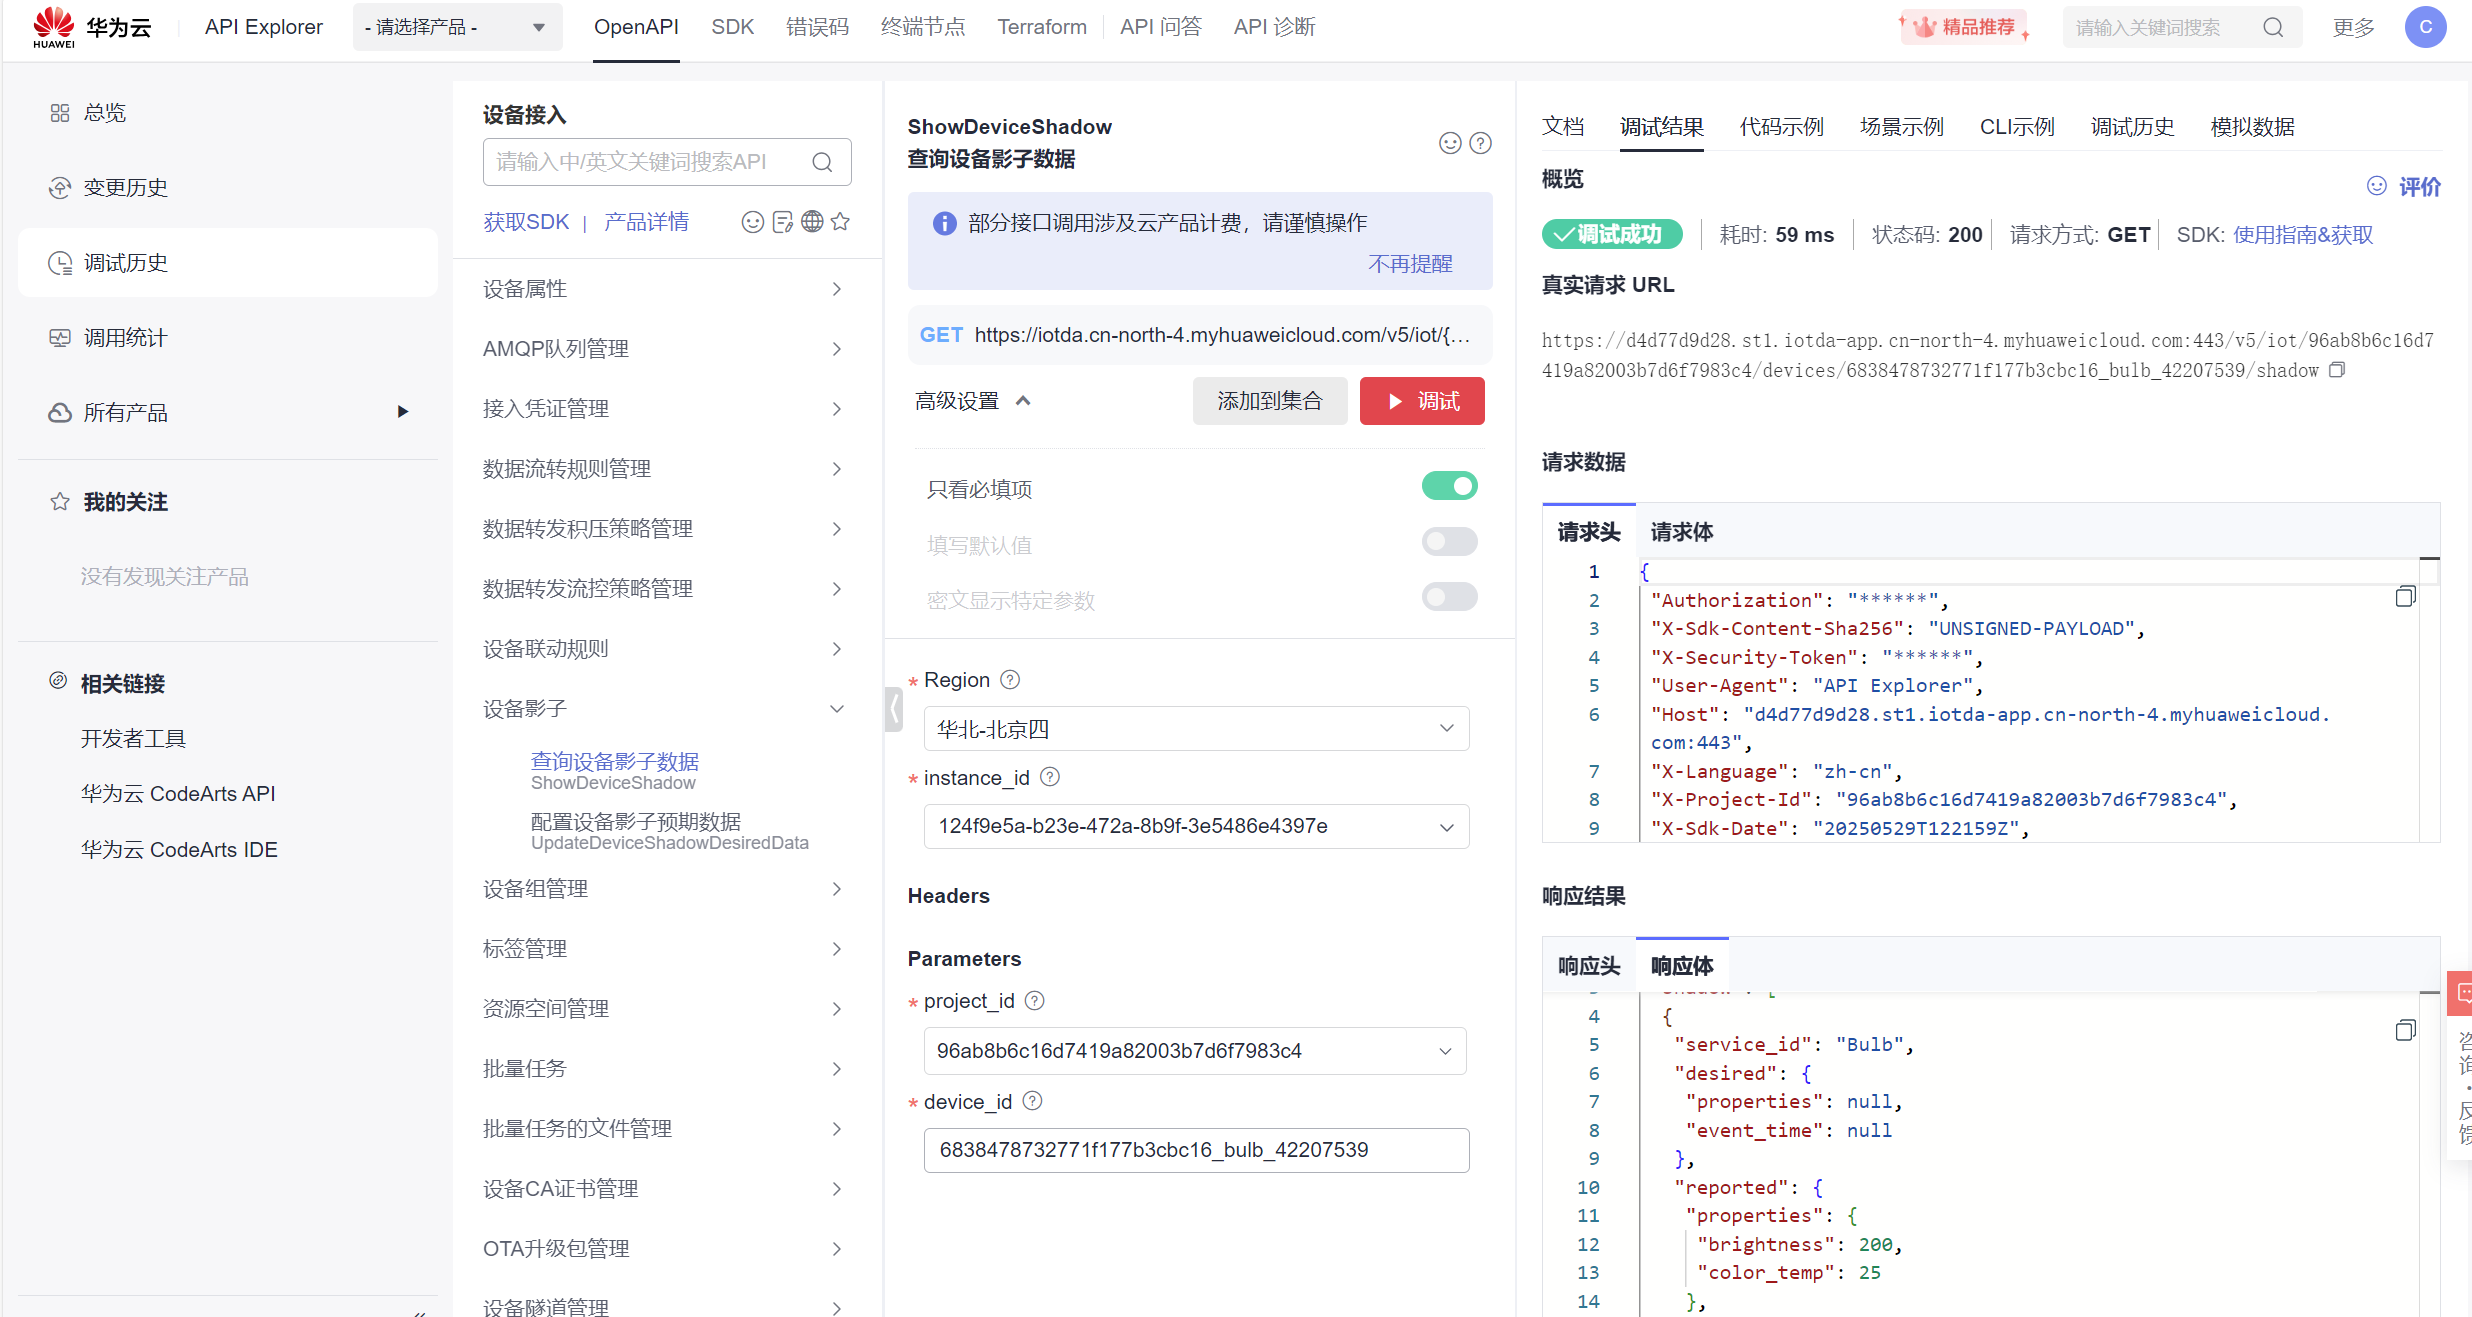This screenshot has height=1317, width=2472.
Task: Click the document note icon beside 产品详情
Action: coord(782,222)
